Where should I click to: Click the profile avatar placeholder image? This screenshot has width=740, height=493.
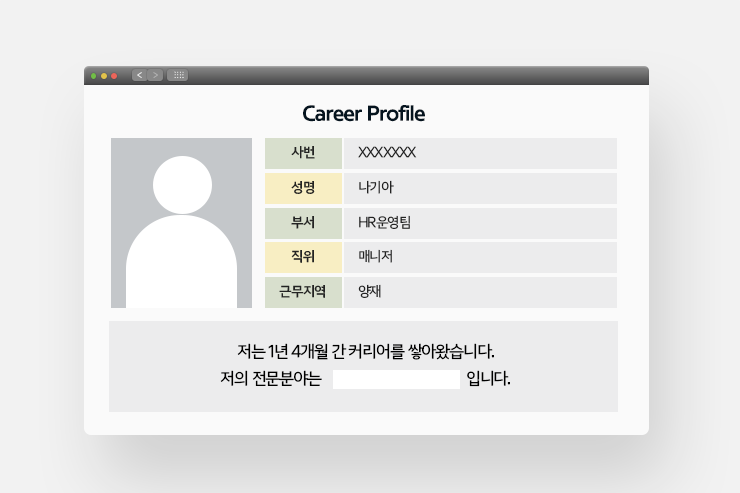(181, 223)
